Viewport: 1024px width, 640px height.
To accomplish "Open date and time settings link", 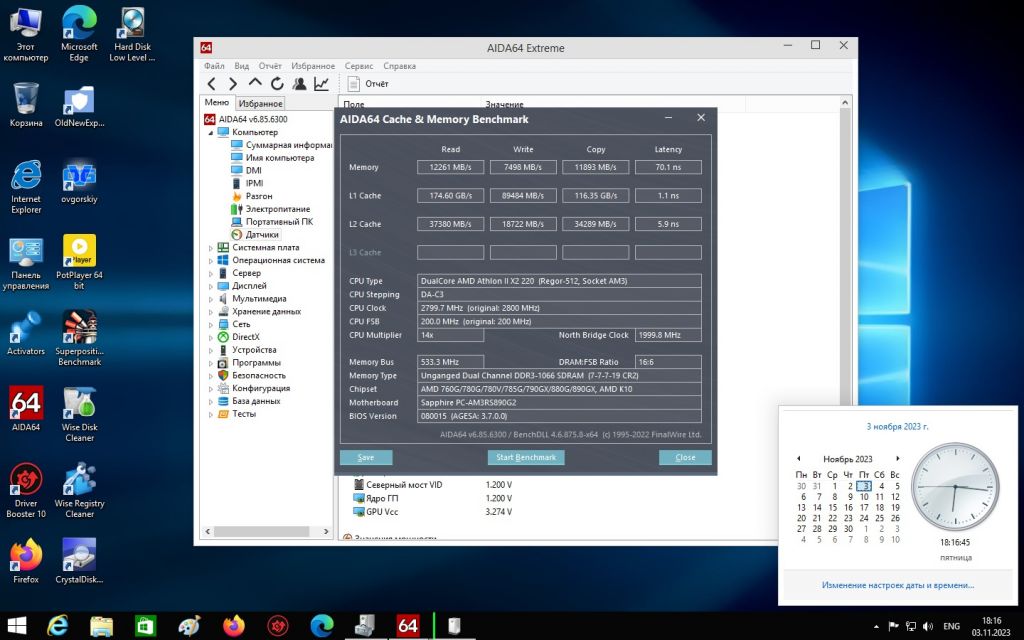I will coord(897,585).
